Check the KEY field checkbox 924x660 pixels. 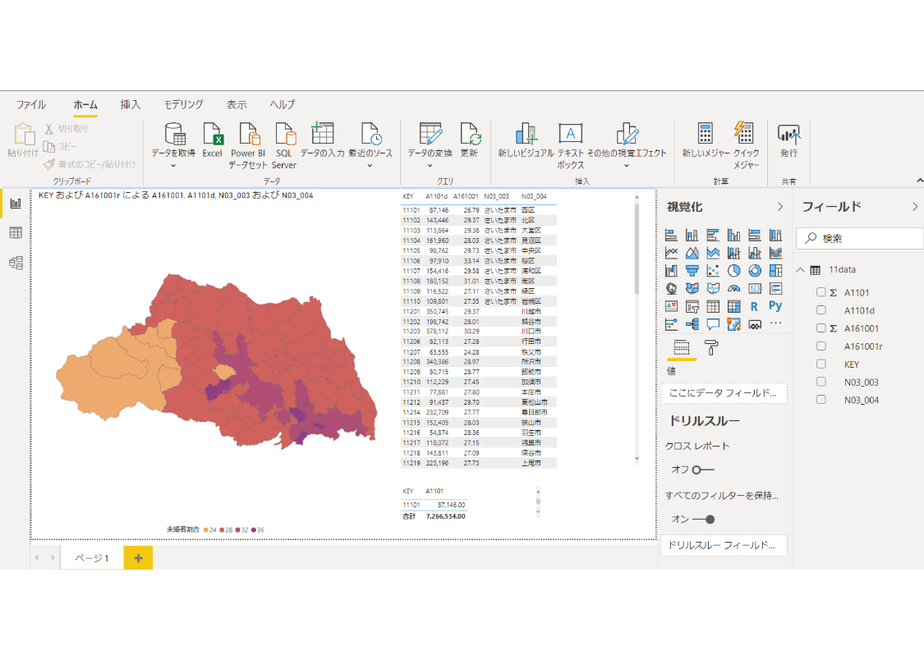pyautogui.click(x=821, y=364)
